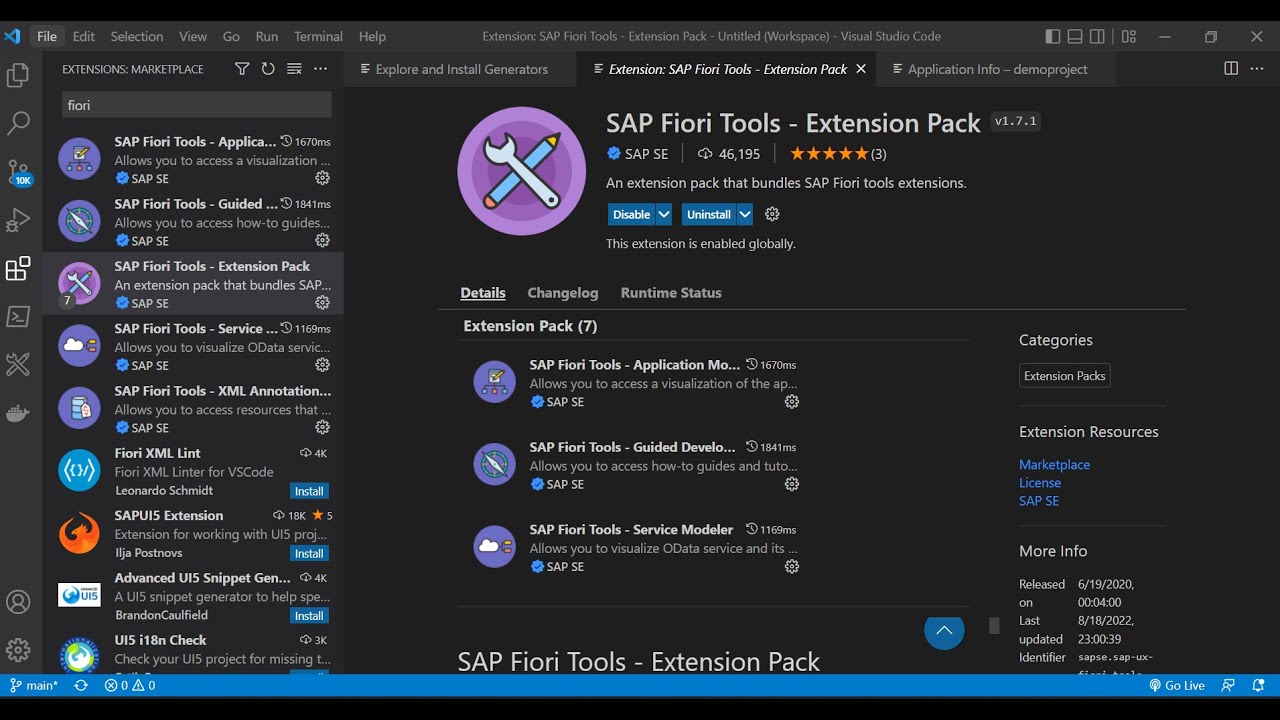Select the Details tab

pos(483,293)
